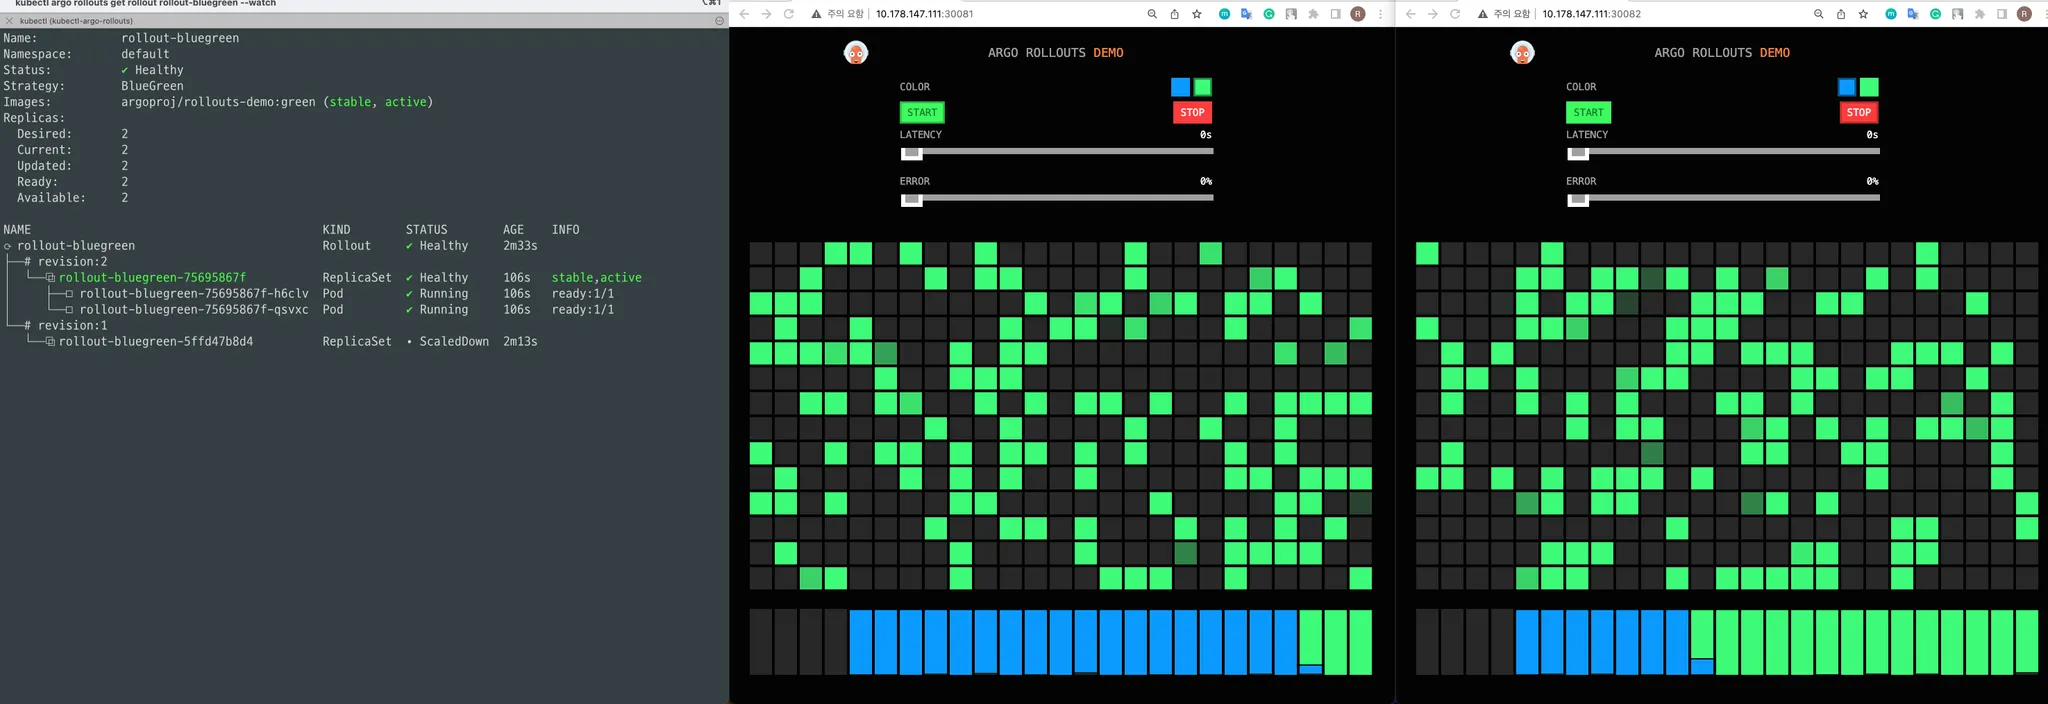The width and height of the screenshot is (2048, 704).
Task: Select blue color swatch in 30082 demo
Action: click(1847, 87)
